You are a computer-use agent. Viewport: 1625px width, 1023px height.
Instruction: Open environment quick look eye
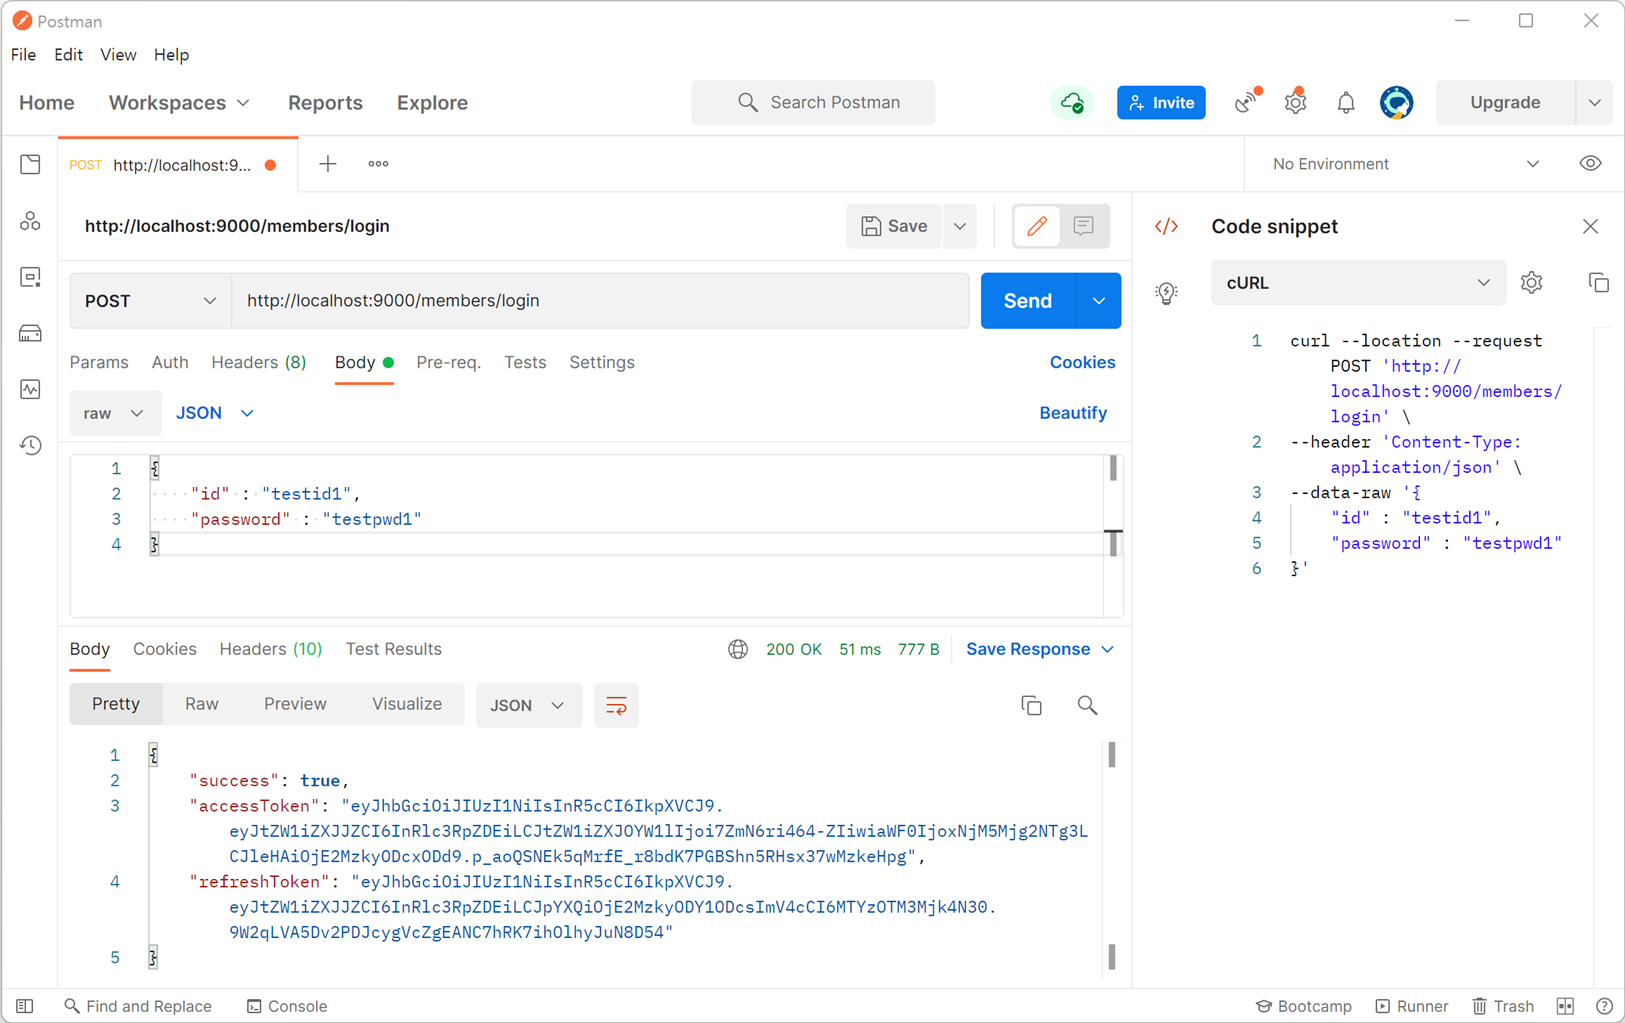(x=1590, y=164)
